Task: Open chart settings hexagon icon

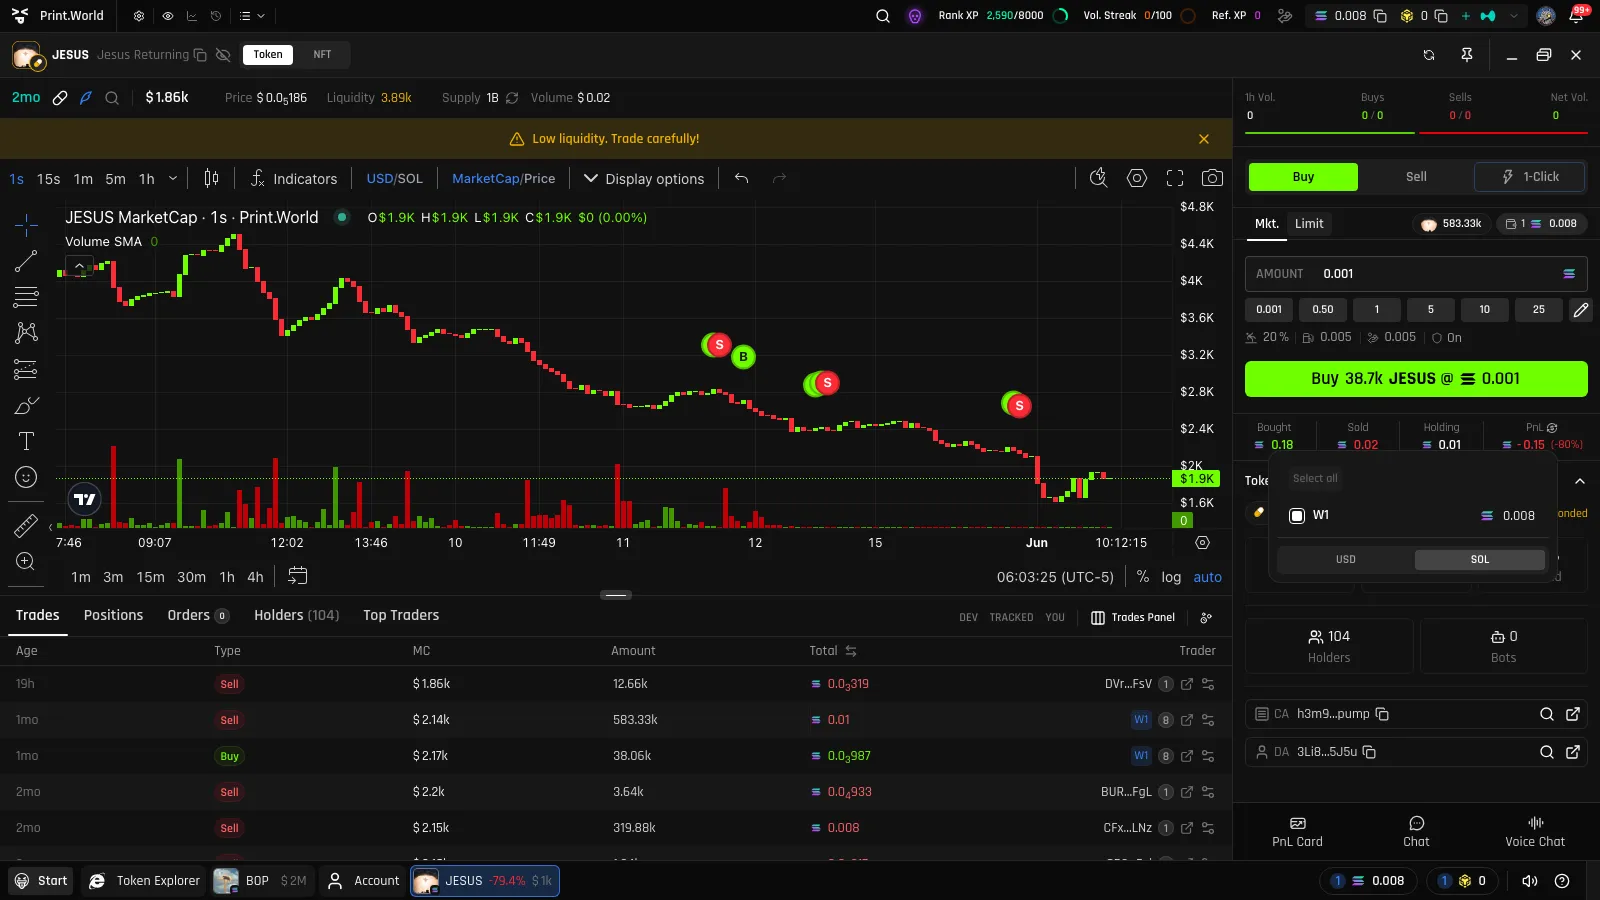Action: tap(1137, 178)
